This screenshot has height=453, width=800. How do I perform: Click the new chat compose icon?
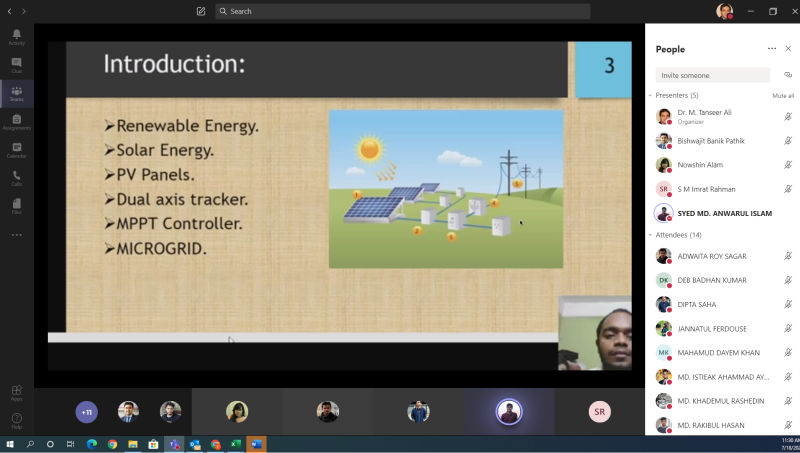(201, 11)
